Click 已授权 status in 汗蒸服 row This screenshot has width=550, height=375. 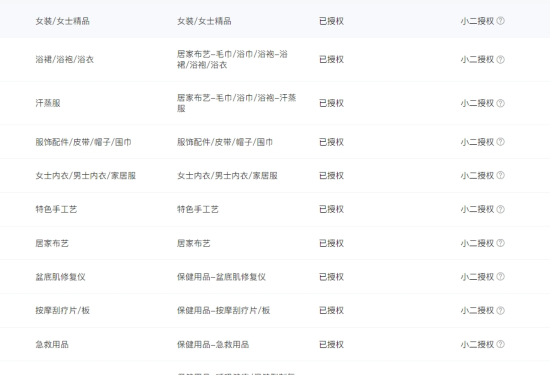(x=331, y=103)
